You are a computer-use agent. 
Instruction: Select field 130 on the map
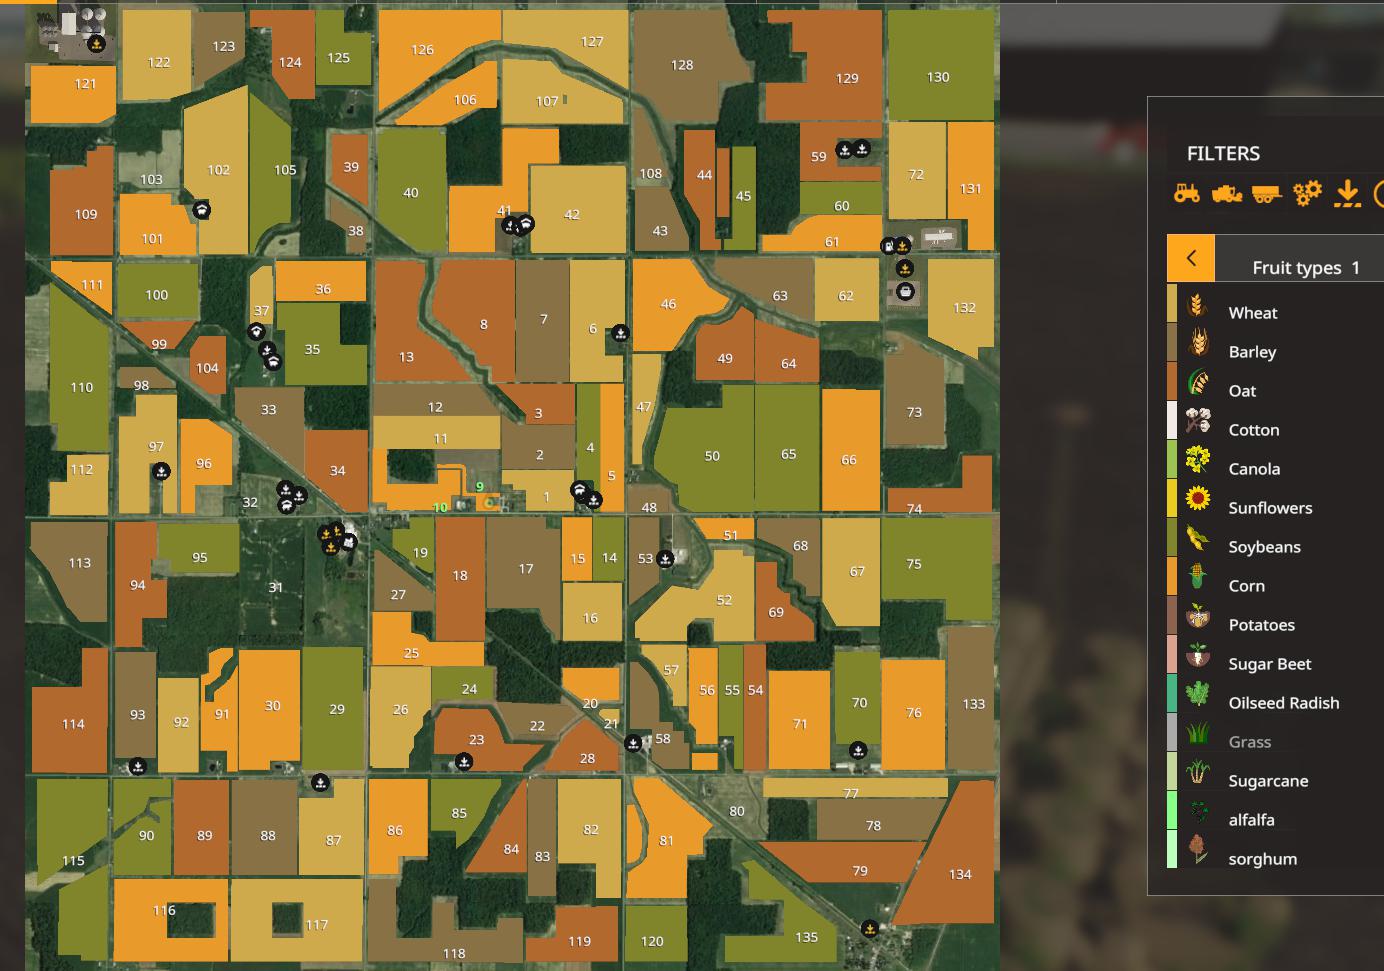tap(938, 76)
